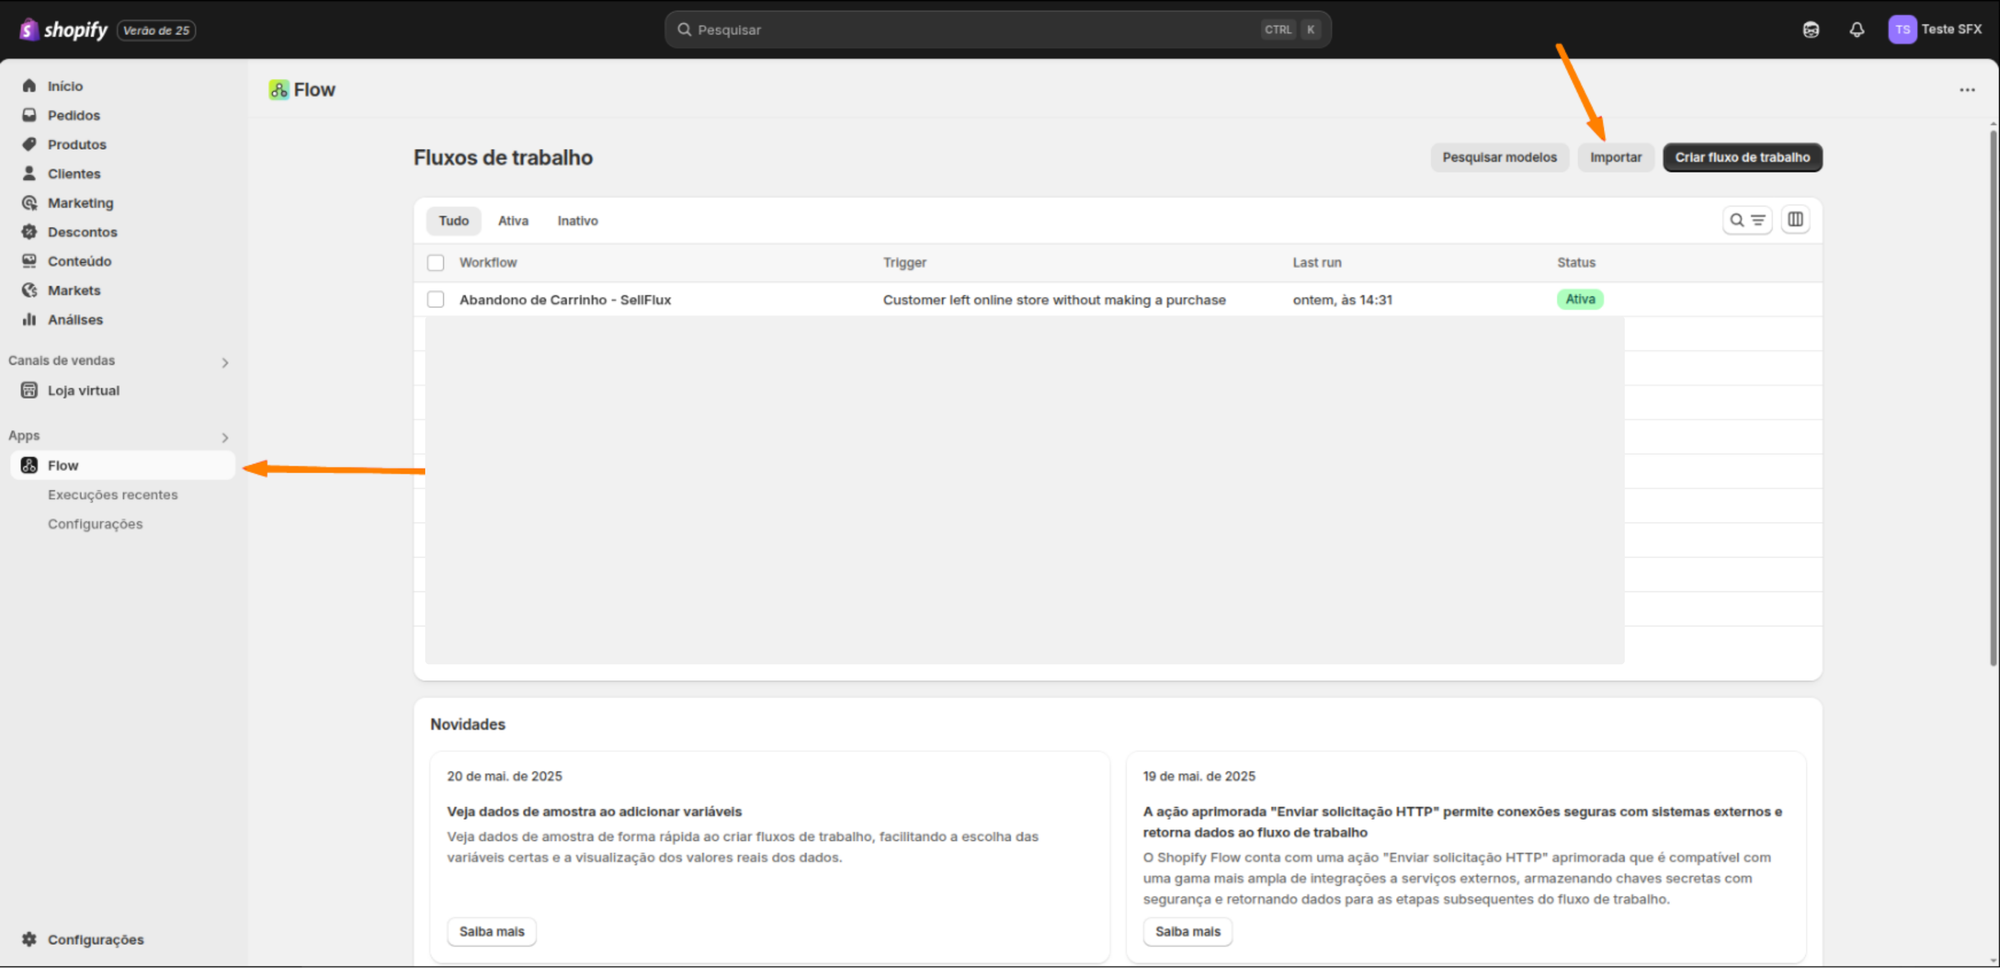Viewport: 2000px width, 968px height.
Task: Open Flow Configurações submenu item
Action: 95,524
